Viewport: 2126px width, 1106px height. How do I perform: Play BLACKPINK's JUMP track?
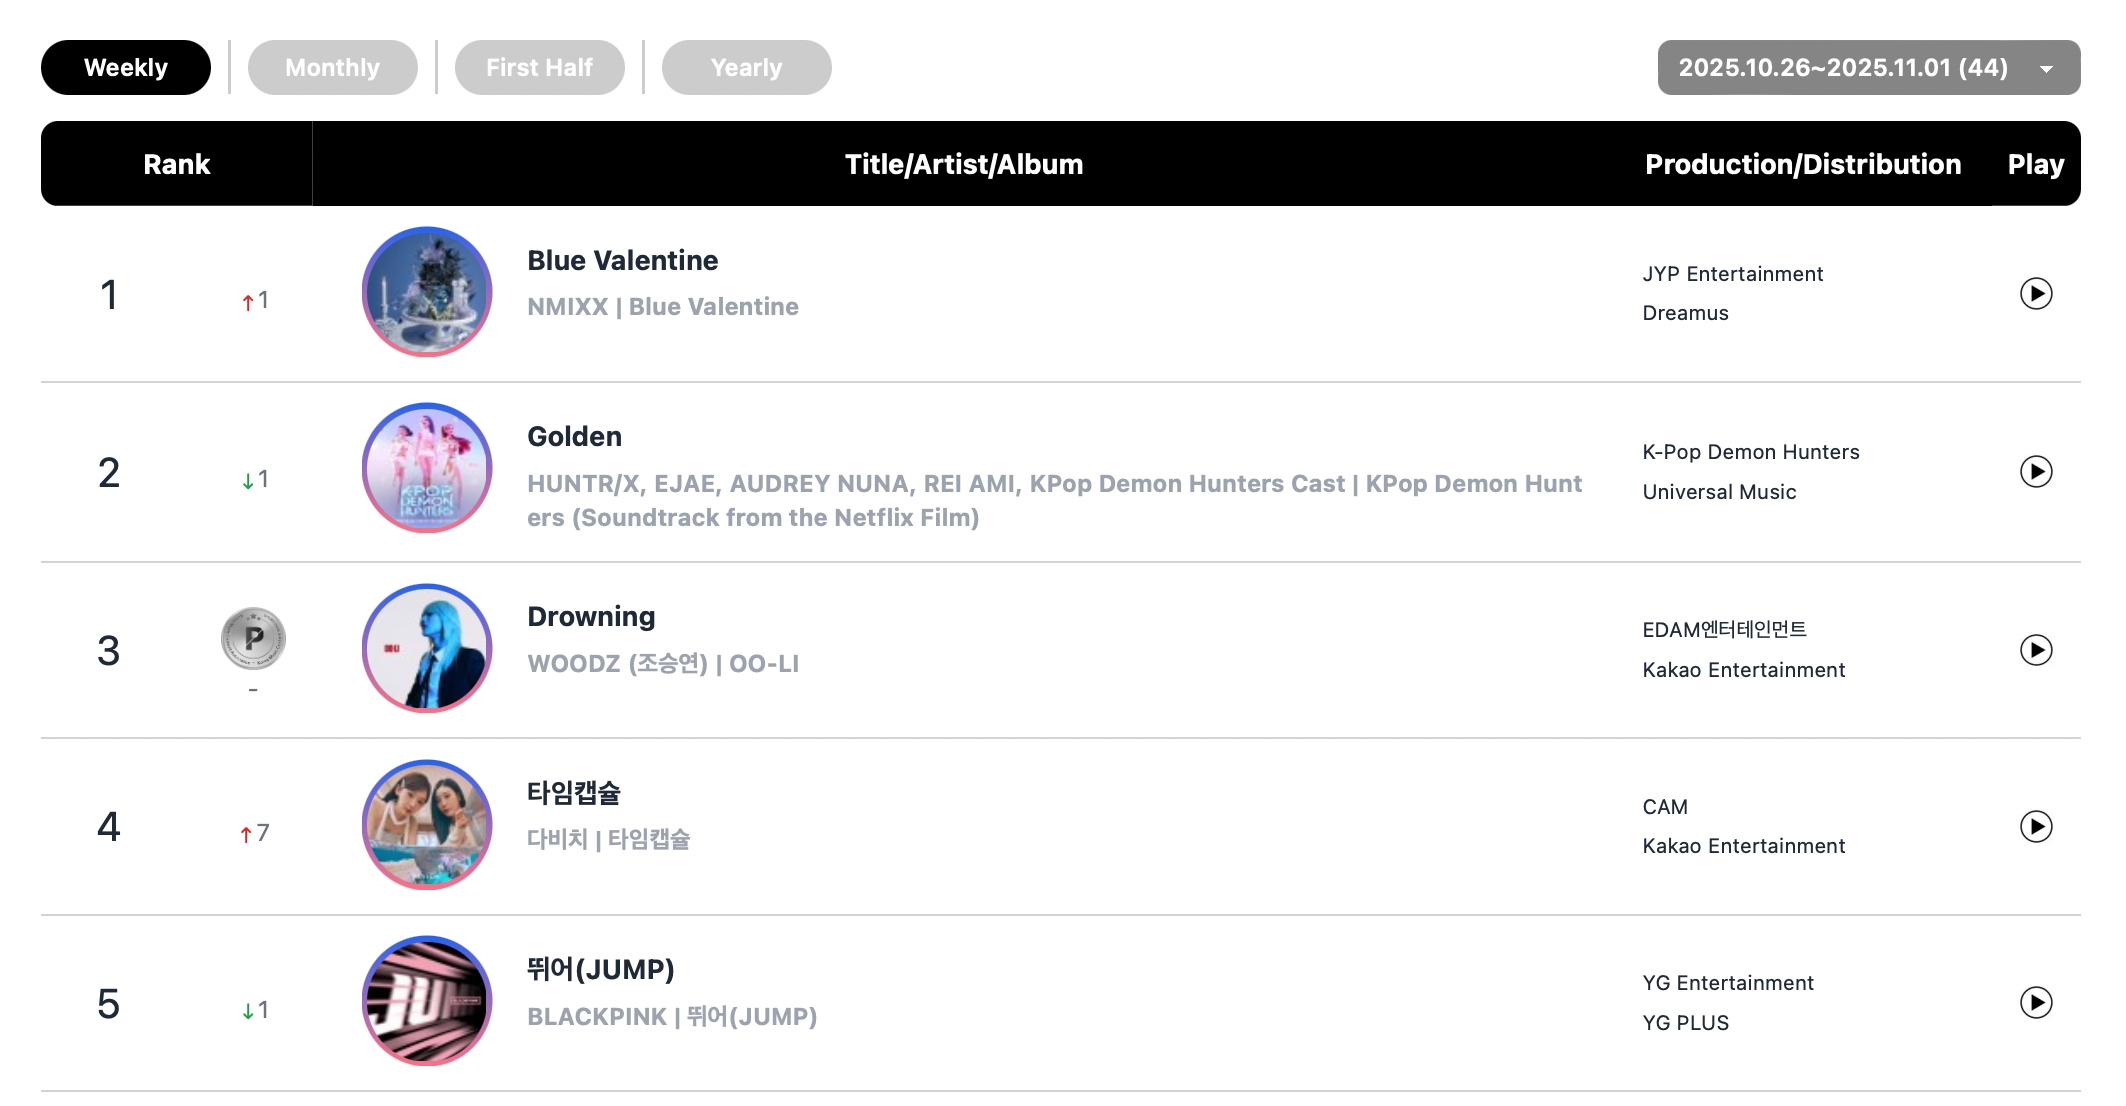pos(2035,1002)
